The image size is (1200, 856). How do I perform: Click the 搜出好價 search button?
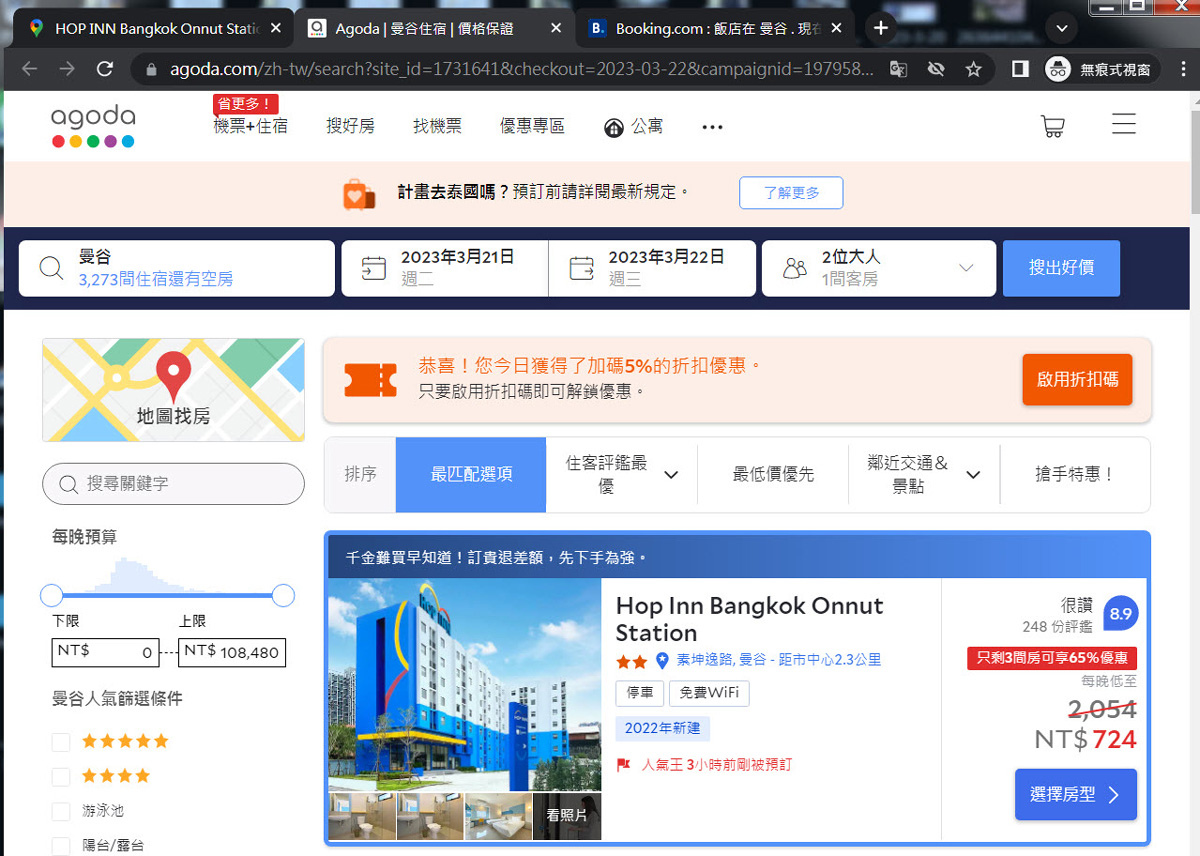pyautogui.click(x=1061, y=268)
